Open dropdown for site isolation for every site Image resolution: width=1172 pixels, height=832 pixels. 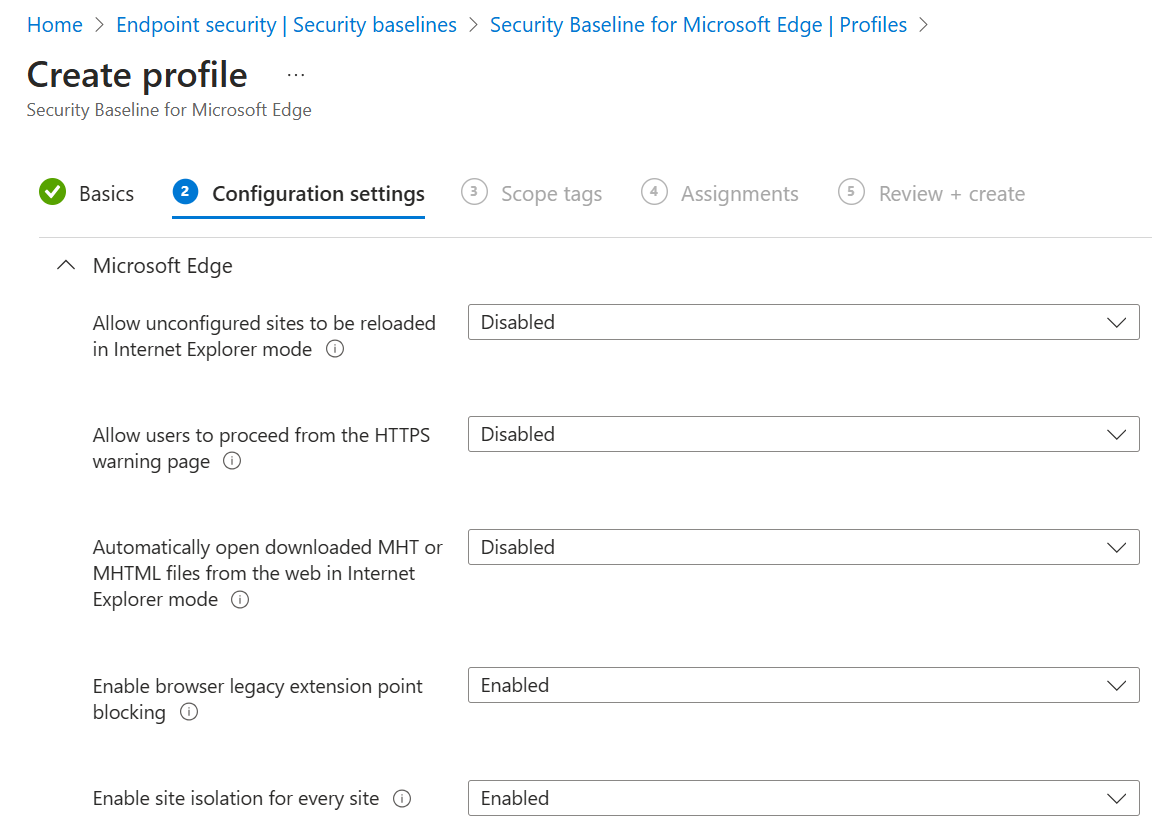click(804, 798)
